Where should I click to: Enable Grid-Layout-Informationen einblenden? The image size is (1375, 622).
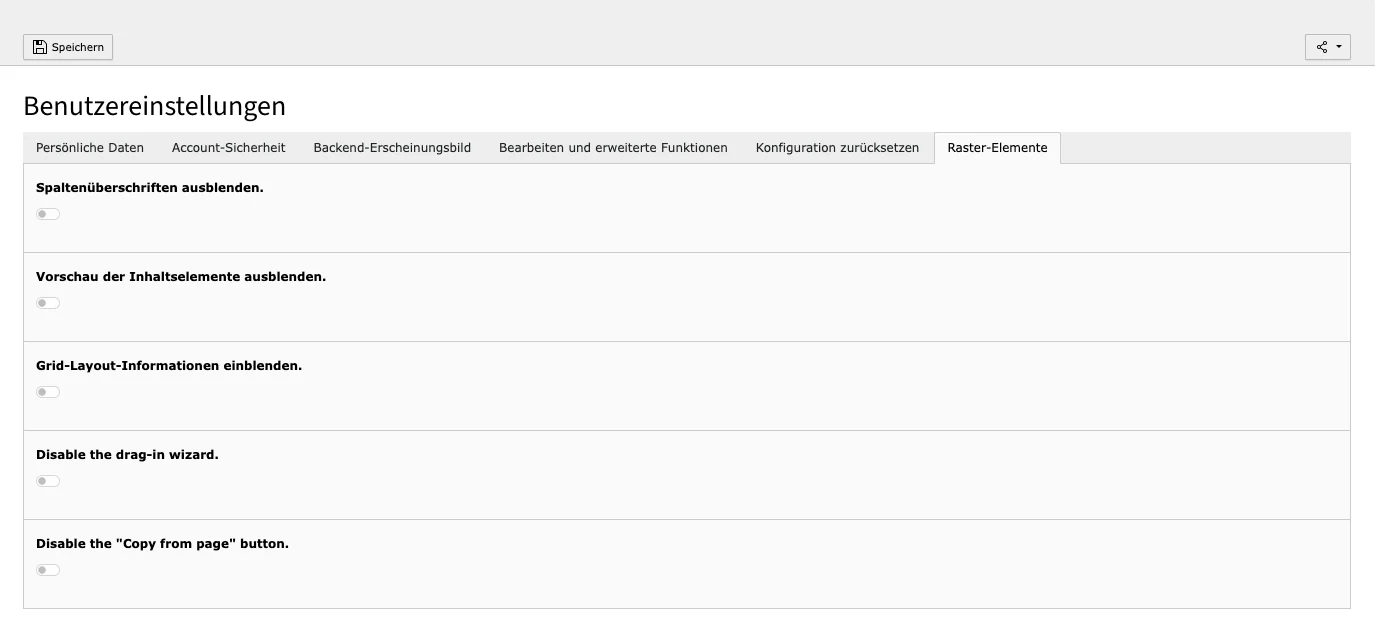click(47, 391)
